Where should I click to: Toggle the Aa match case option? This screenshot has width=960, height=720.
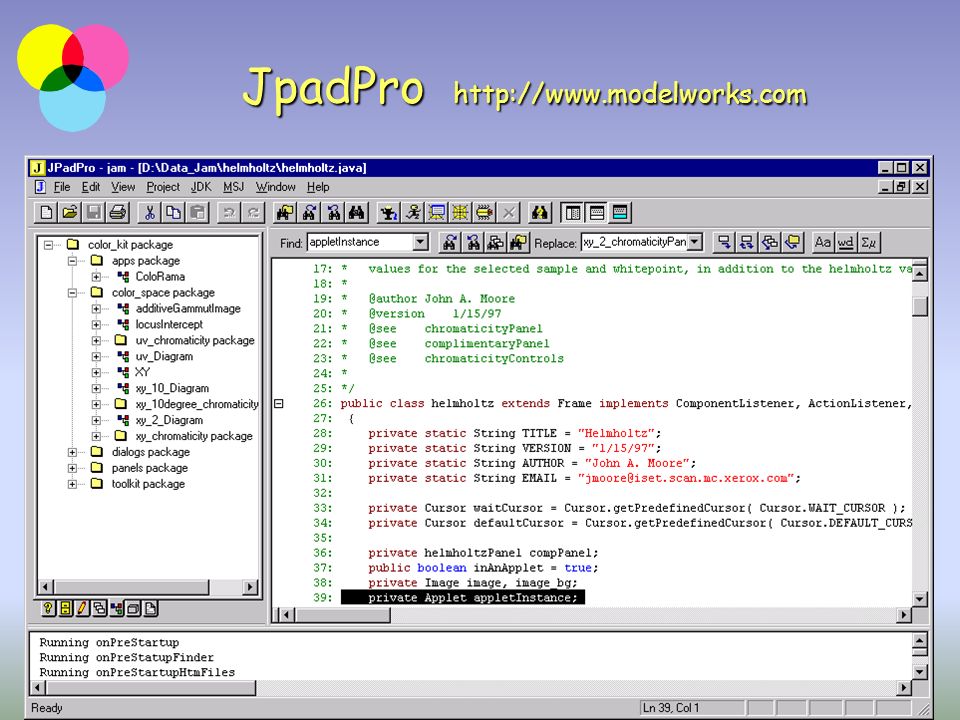(x=822, y=242)
